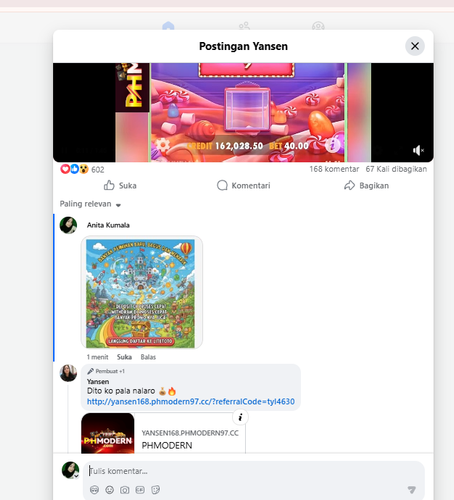Image resolution: width=454 pixels, height=500 pixels.
Task: Click the Suka thumbs-up button under the post
Action: (120, 185)
